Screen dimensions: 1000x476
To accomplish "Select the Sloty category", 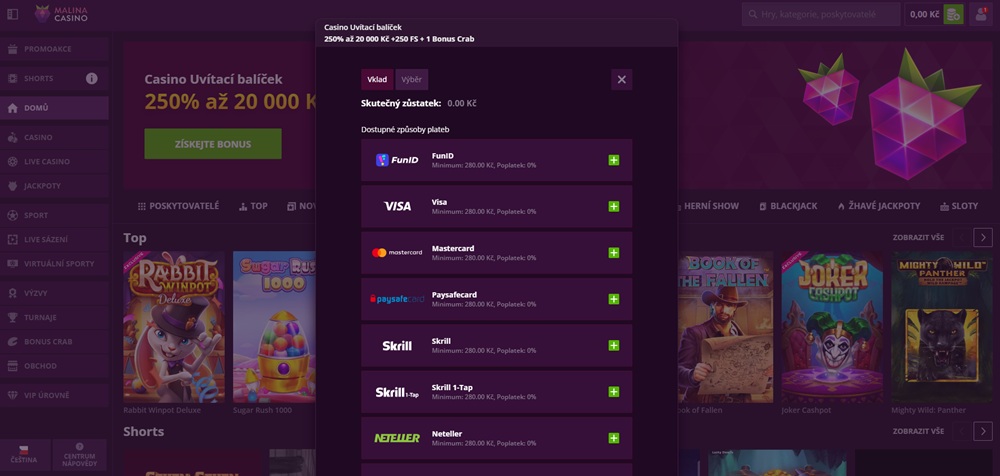I will tap(959, 206).
